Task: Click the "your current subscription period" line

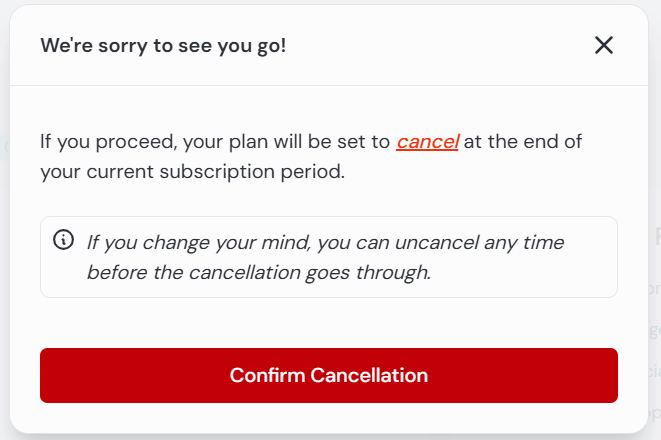Action: (192, 172)
